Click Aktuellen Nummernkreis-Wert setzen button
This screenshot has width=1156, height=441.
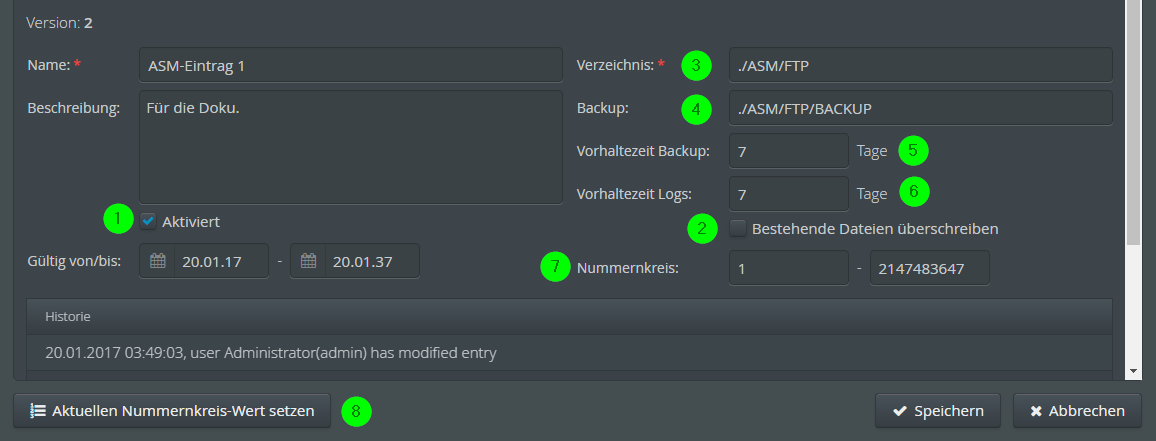coord(172,411)
